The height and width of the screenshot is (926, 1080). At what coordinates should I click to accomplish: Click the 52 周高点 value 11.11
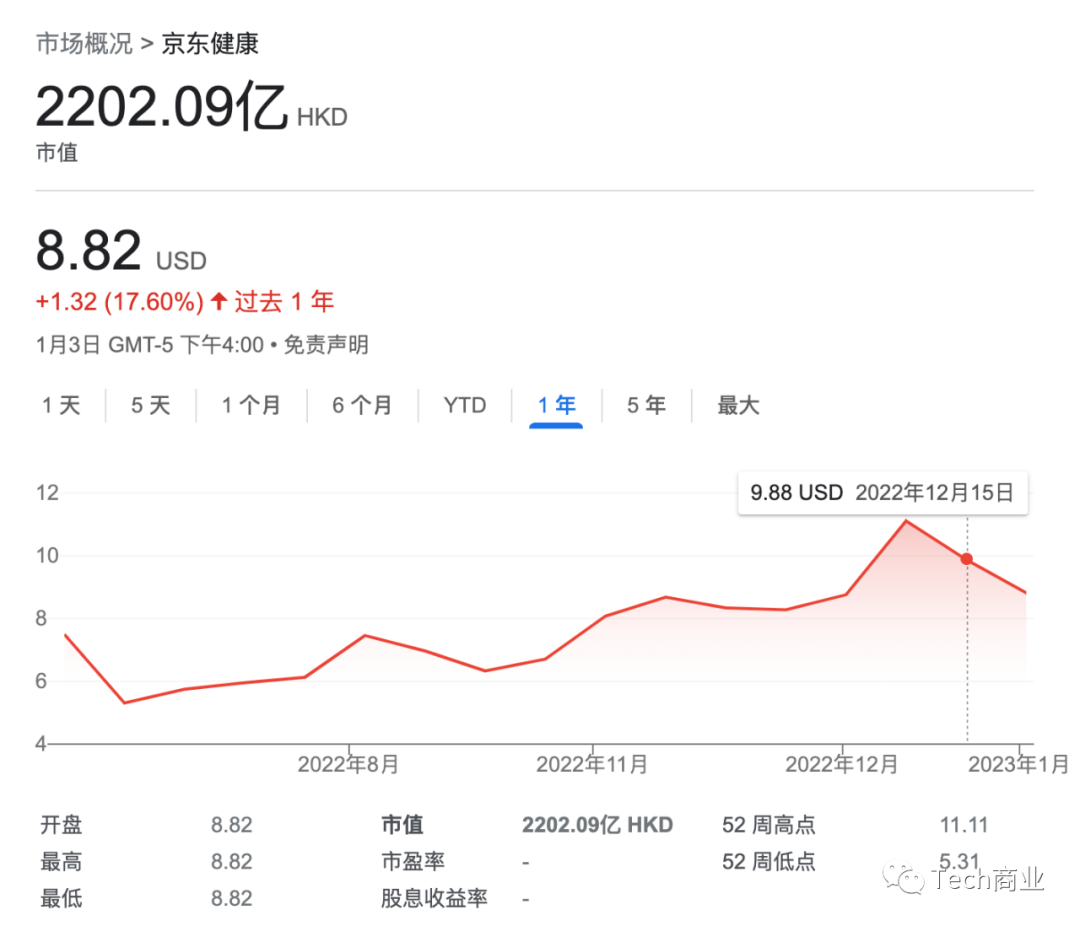(963, 825)
